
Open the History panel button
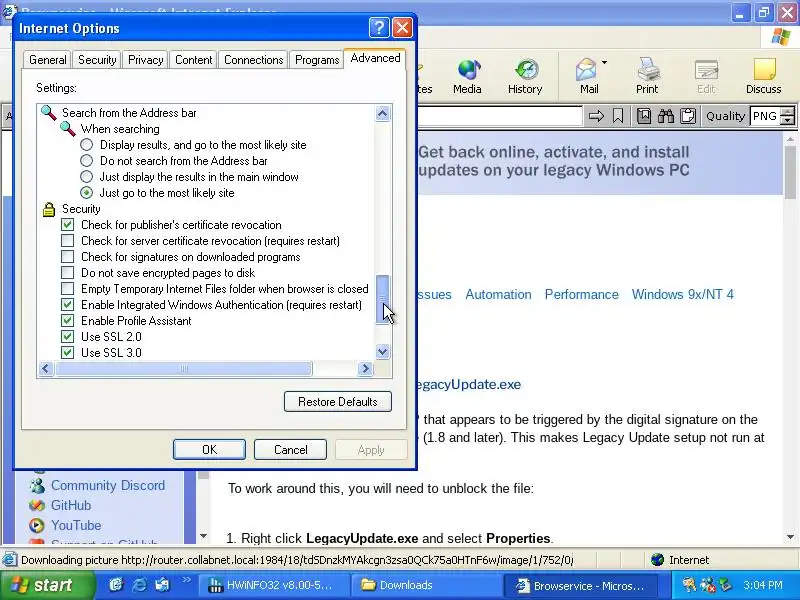pyautogui.click(x=525, y=77)
